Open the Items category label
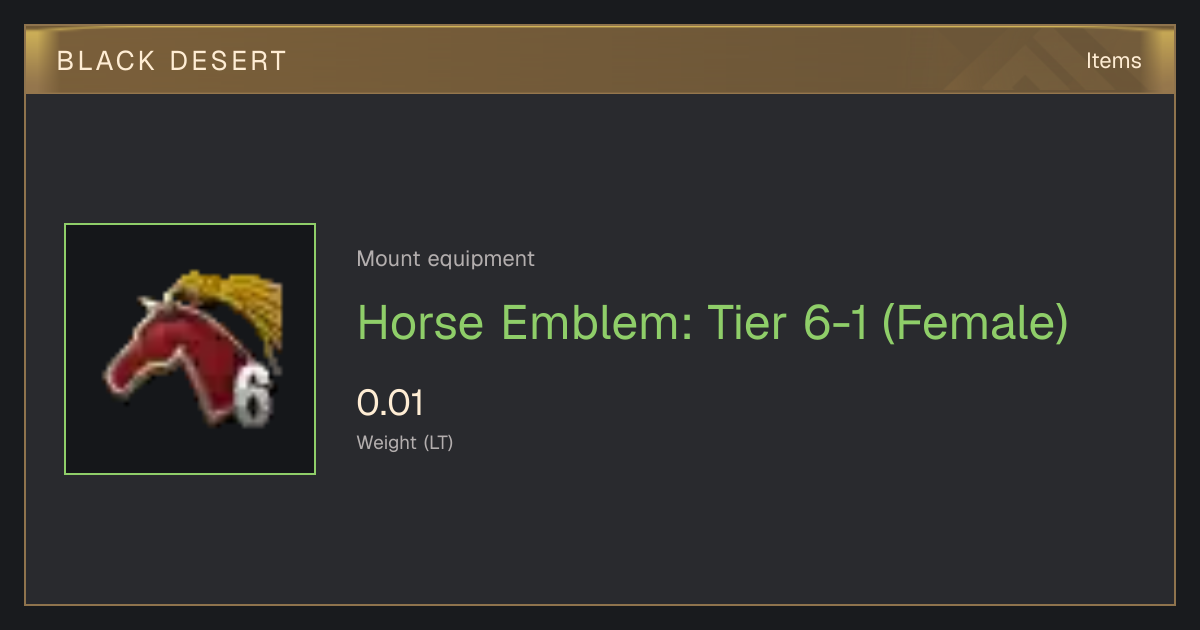 point(1113,61)
